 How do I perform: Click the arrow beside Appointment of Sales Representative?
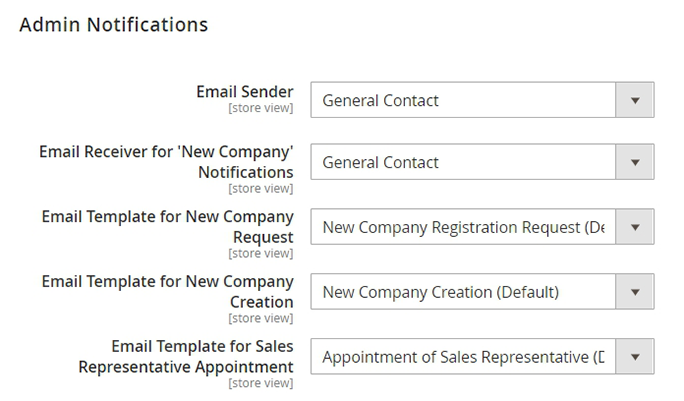tap(634, 356)
